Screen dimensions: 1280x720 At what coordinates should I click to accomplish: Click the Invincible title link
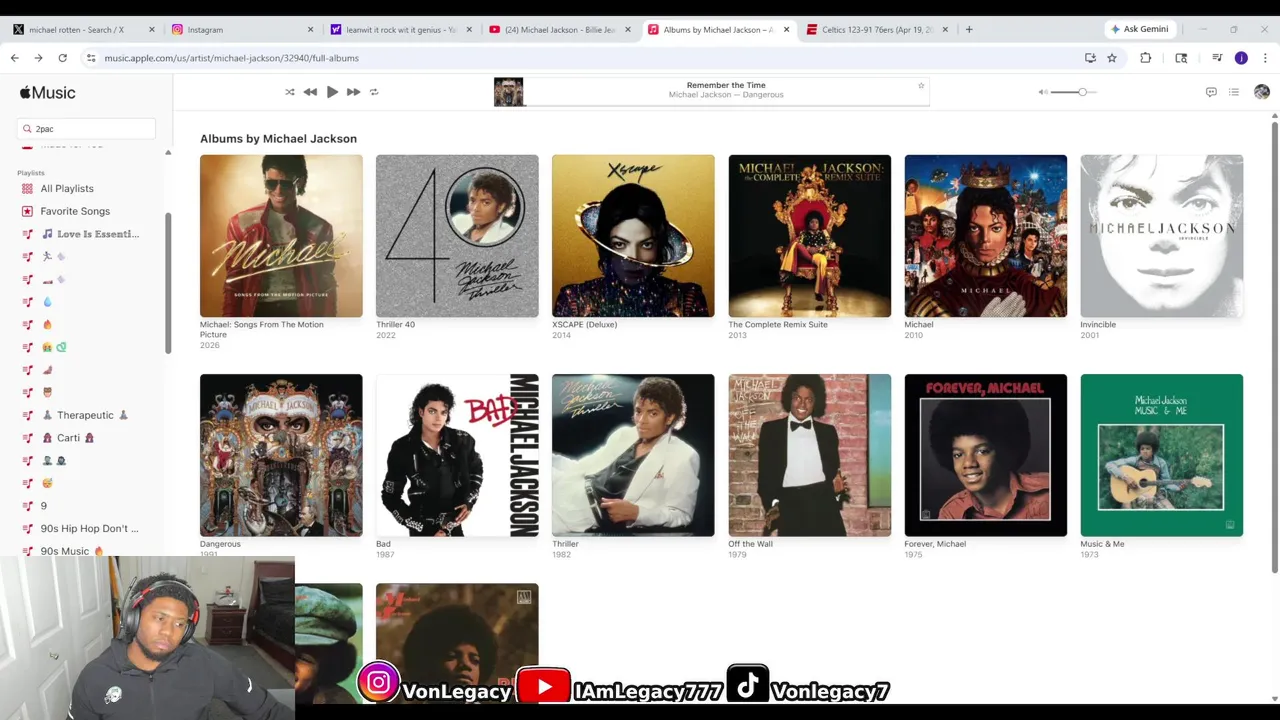(x=1098, y=325)
